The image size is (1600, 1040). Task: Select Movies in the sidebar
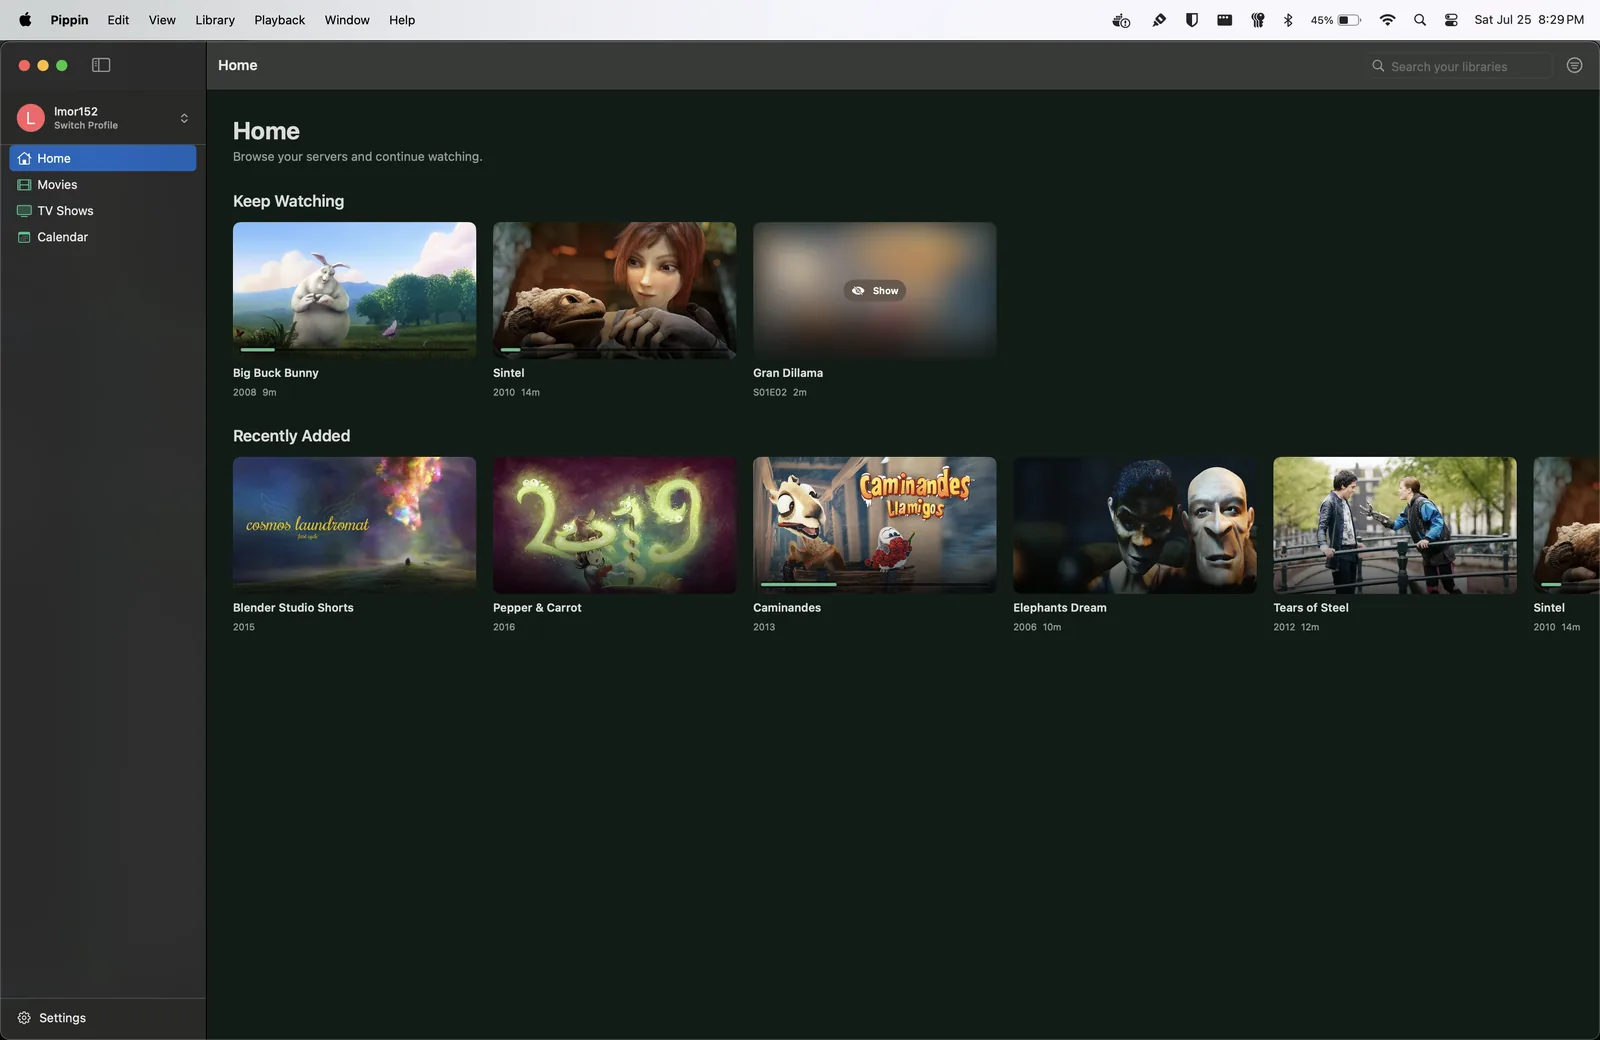pos(103,184)
